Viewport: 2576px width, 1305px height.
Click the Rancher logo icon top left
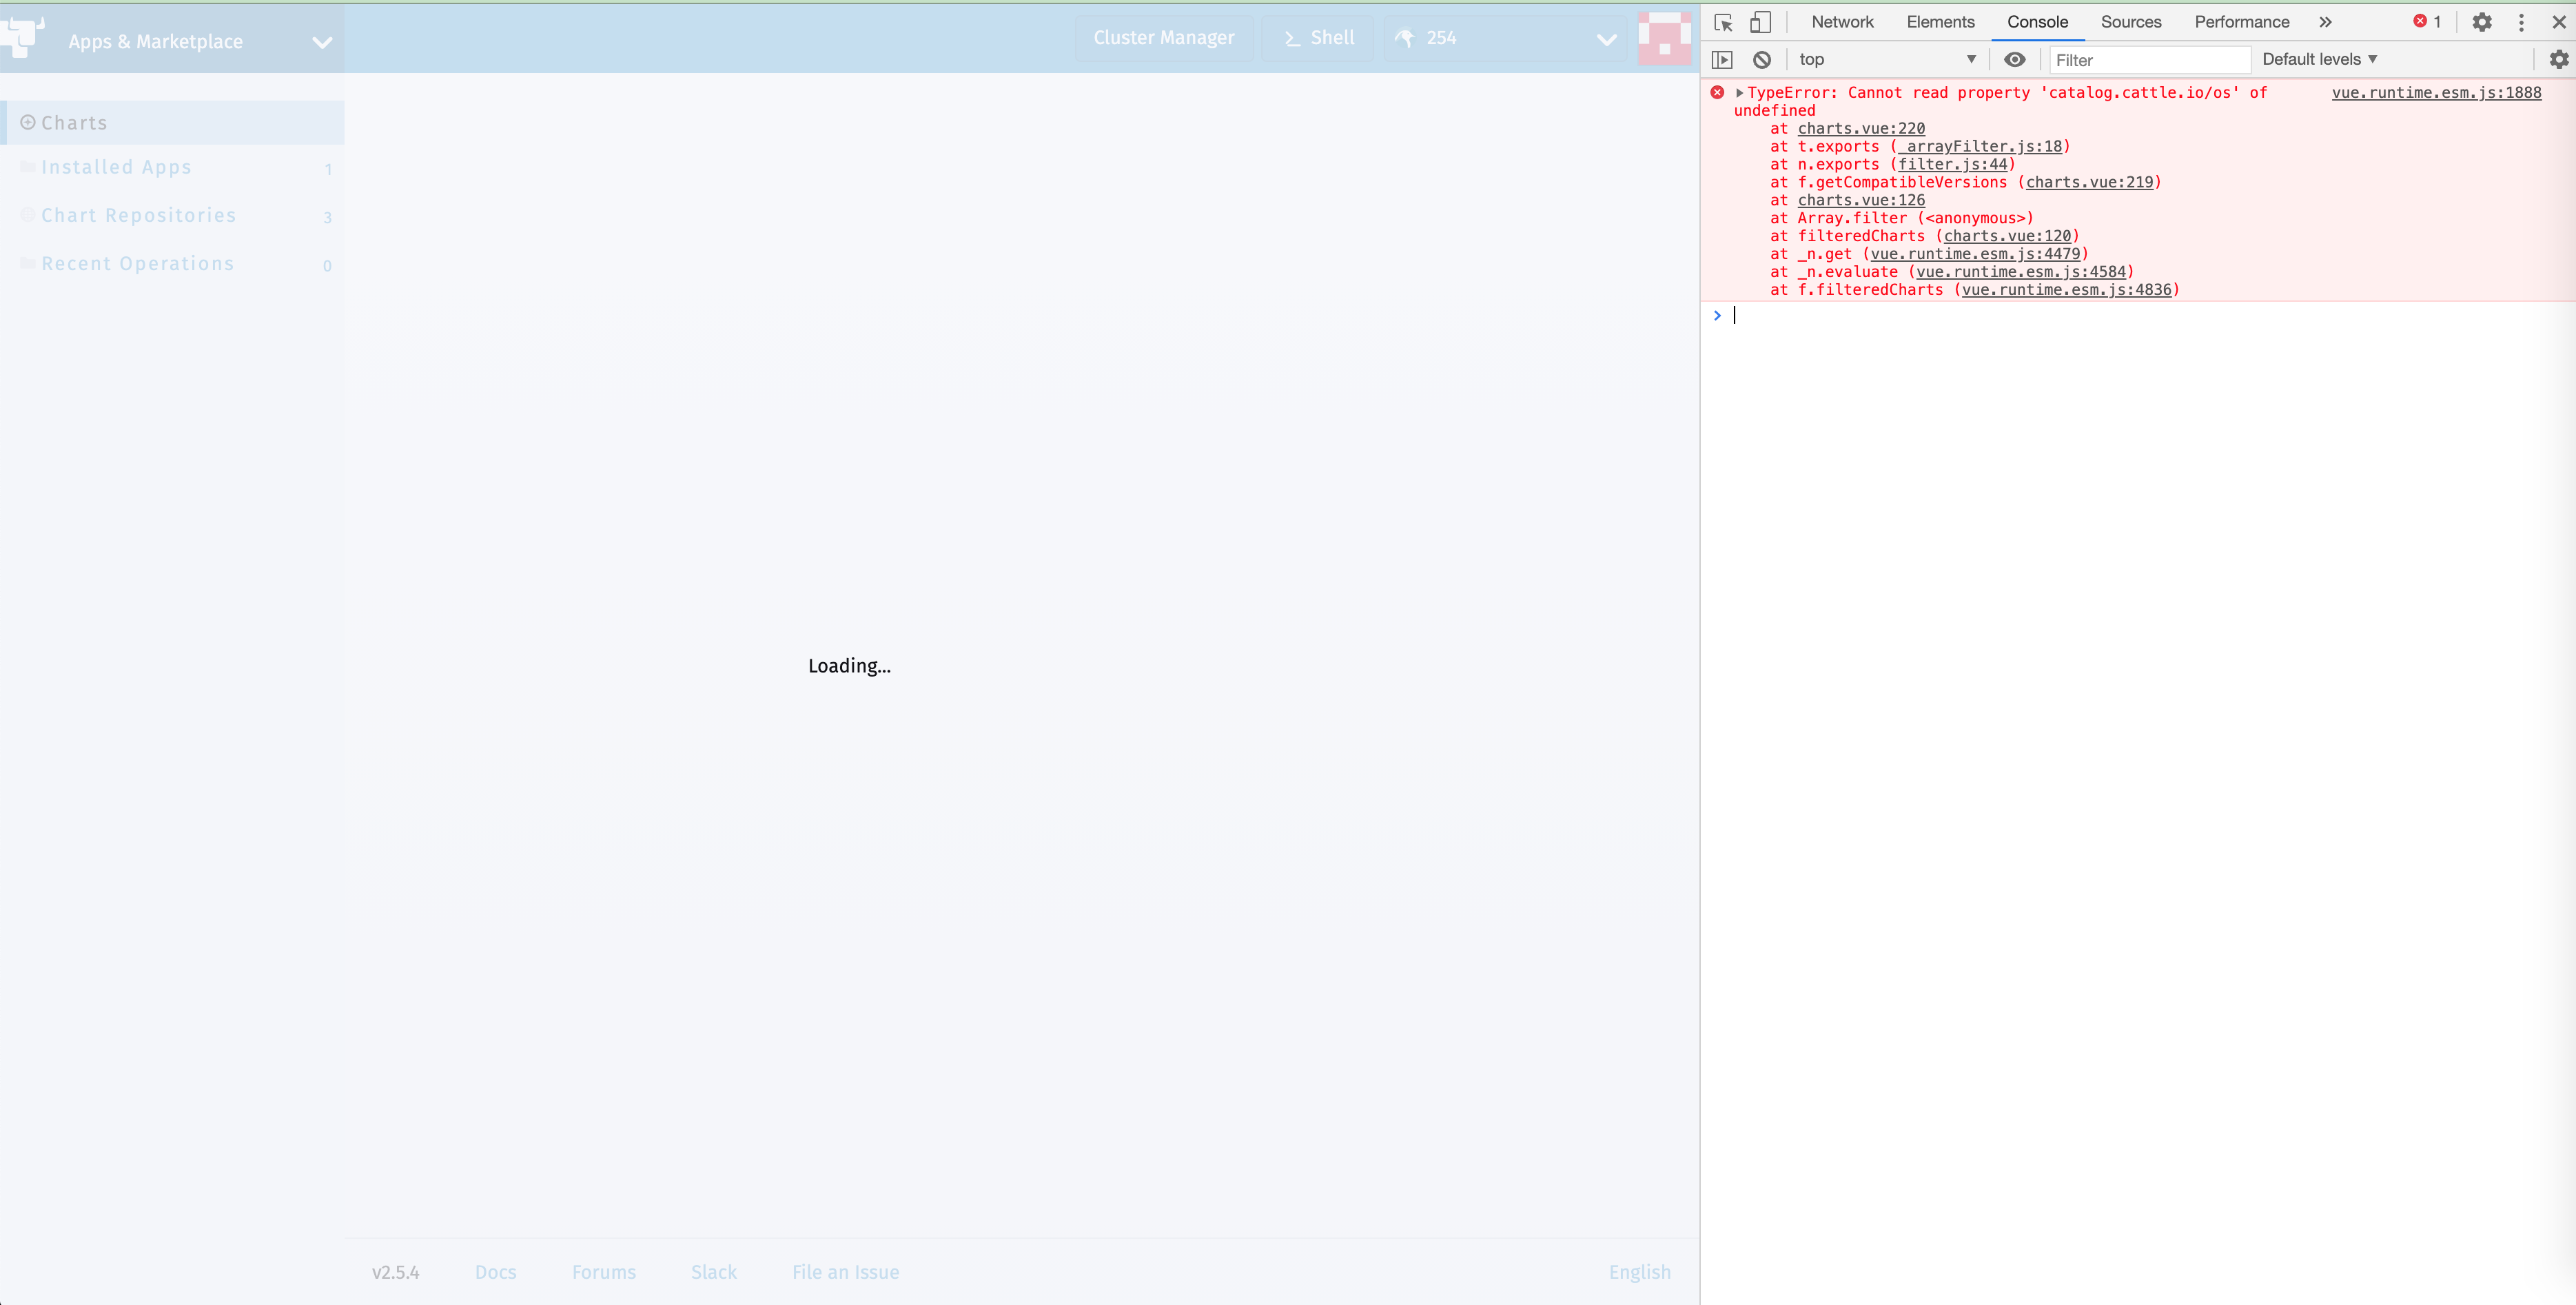pyautogui.click(x=22, y=37)
